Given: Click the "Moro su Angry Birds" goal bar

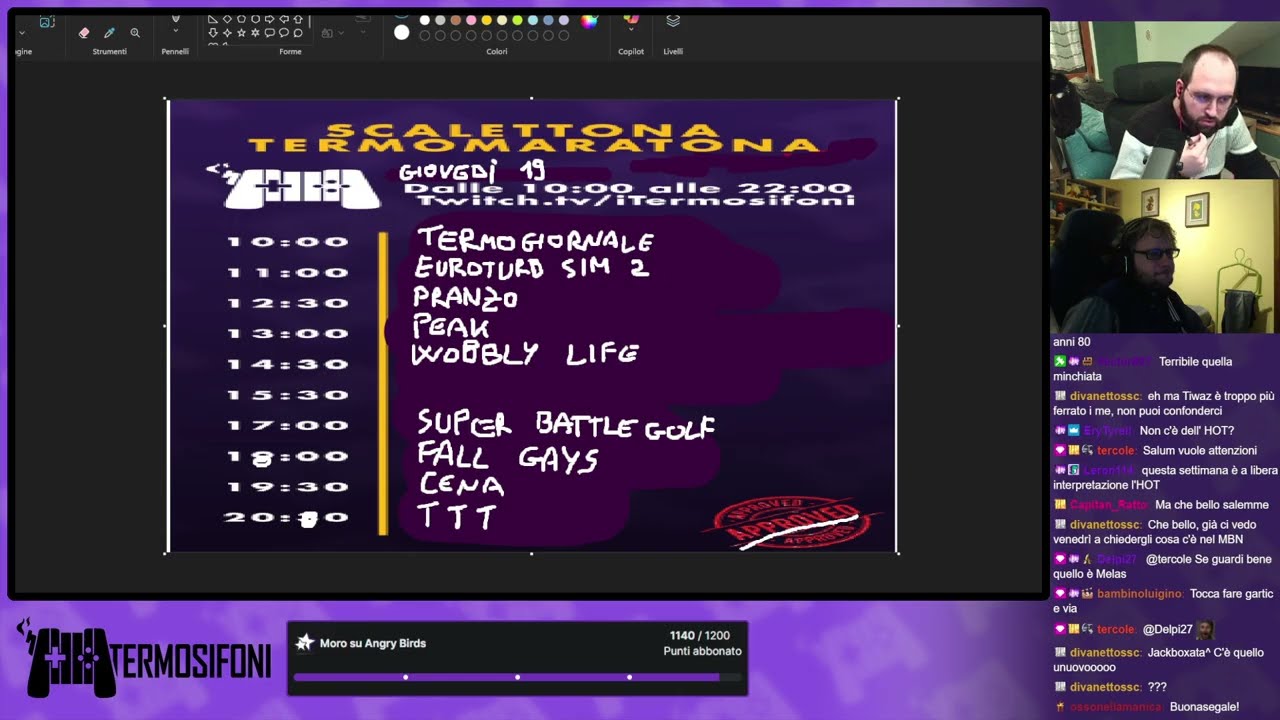Looking at the screenshot, I should click(x=517, y=658).
